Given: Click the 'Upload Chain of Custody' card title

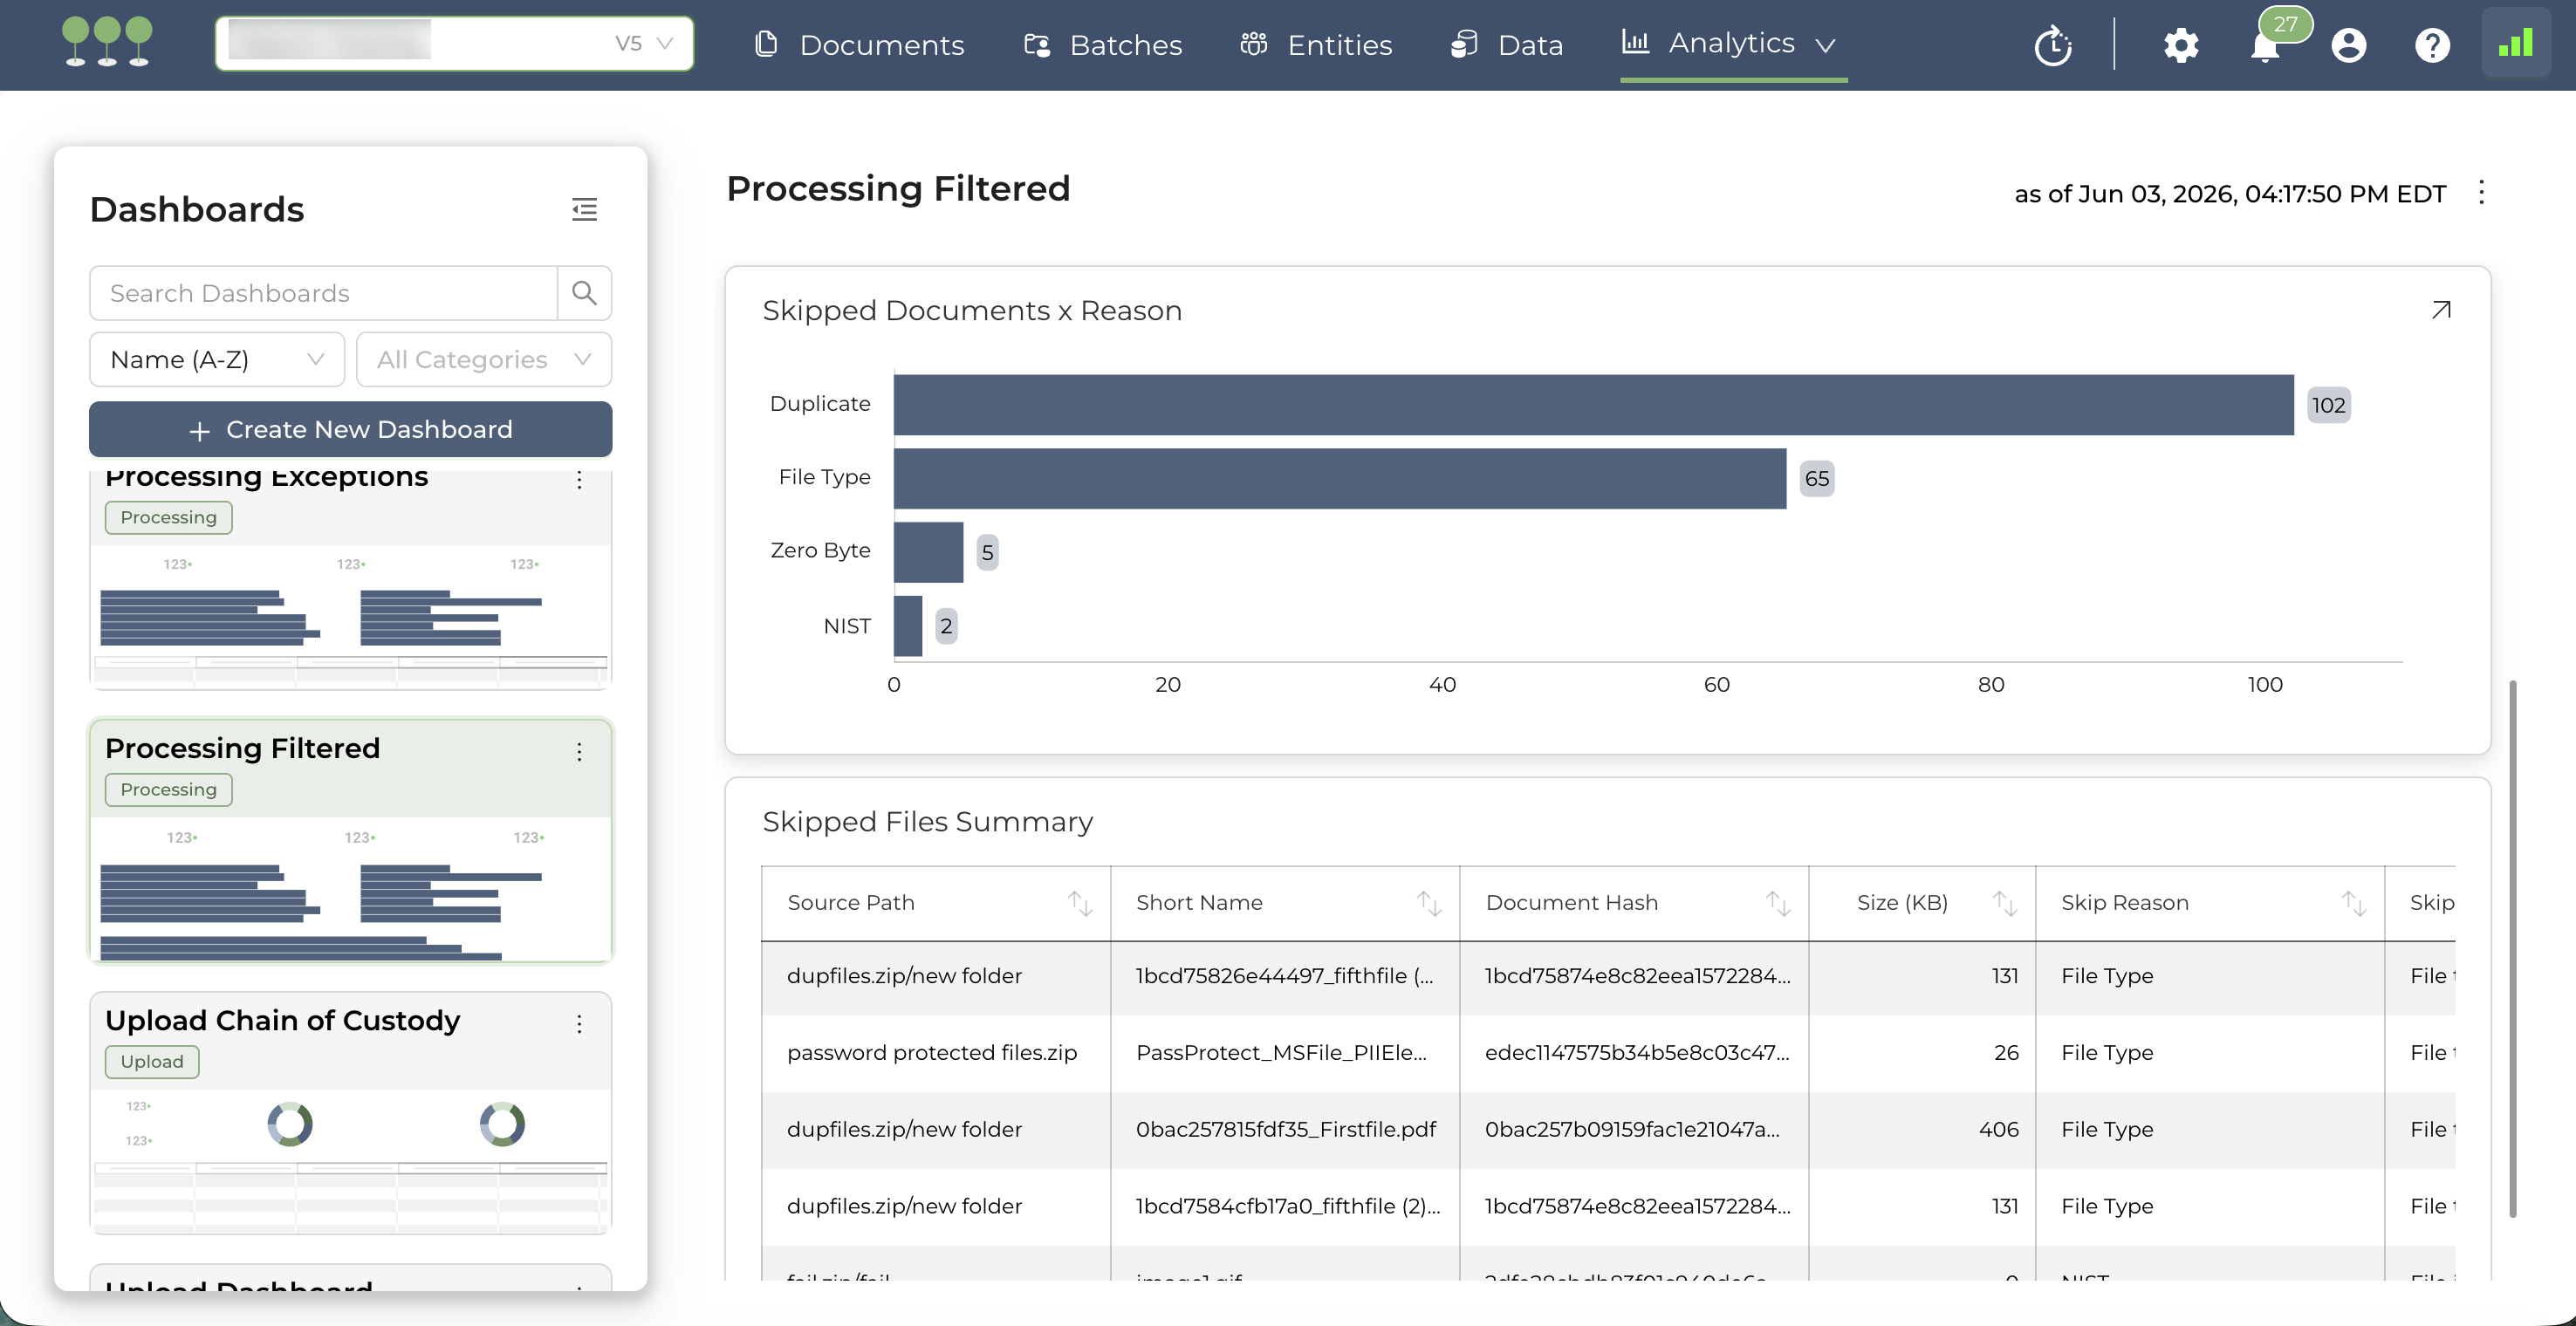Looking at the screenshot, I should (x=282, y=1020).
